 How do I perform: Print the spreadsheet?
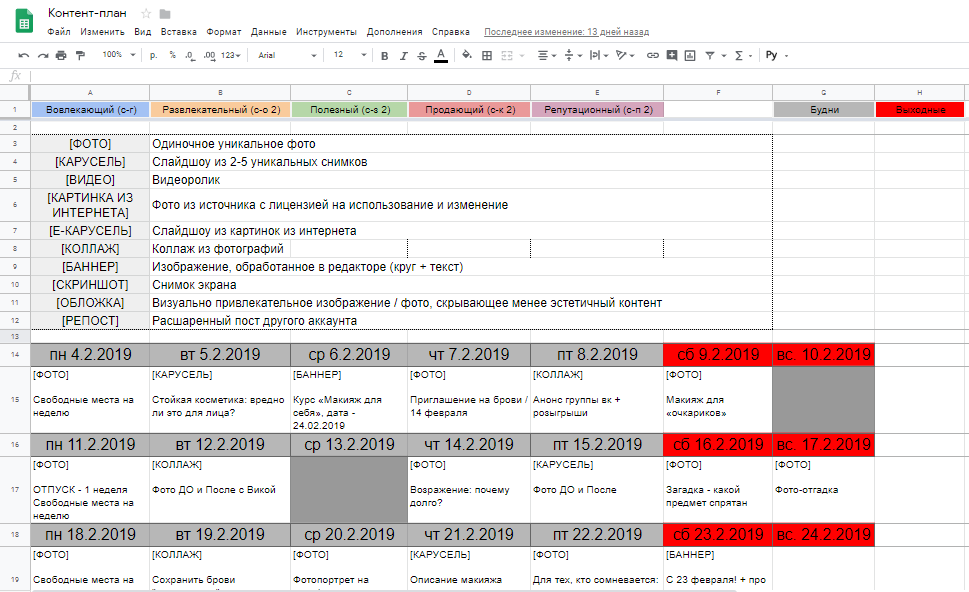pyautogui.click(x=61, y=56)
